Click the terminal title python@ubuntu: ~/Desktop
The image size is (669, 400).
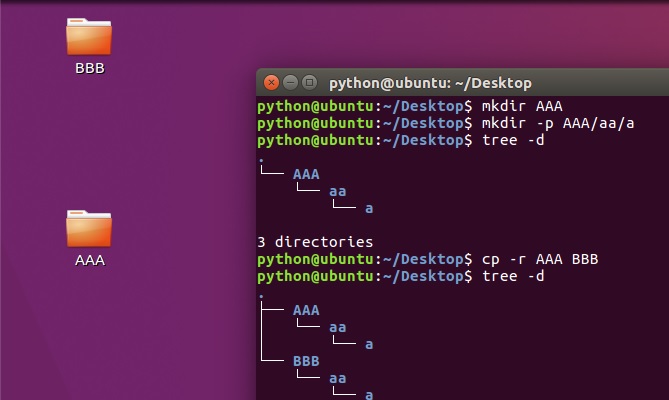tap(430, 83)
